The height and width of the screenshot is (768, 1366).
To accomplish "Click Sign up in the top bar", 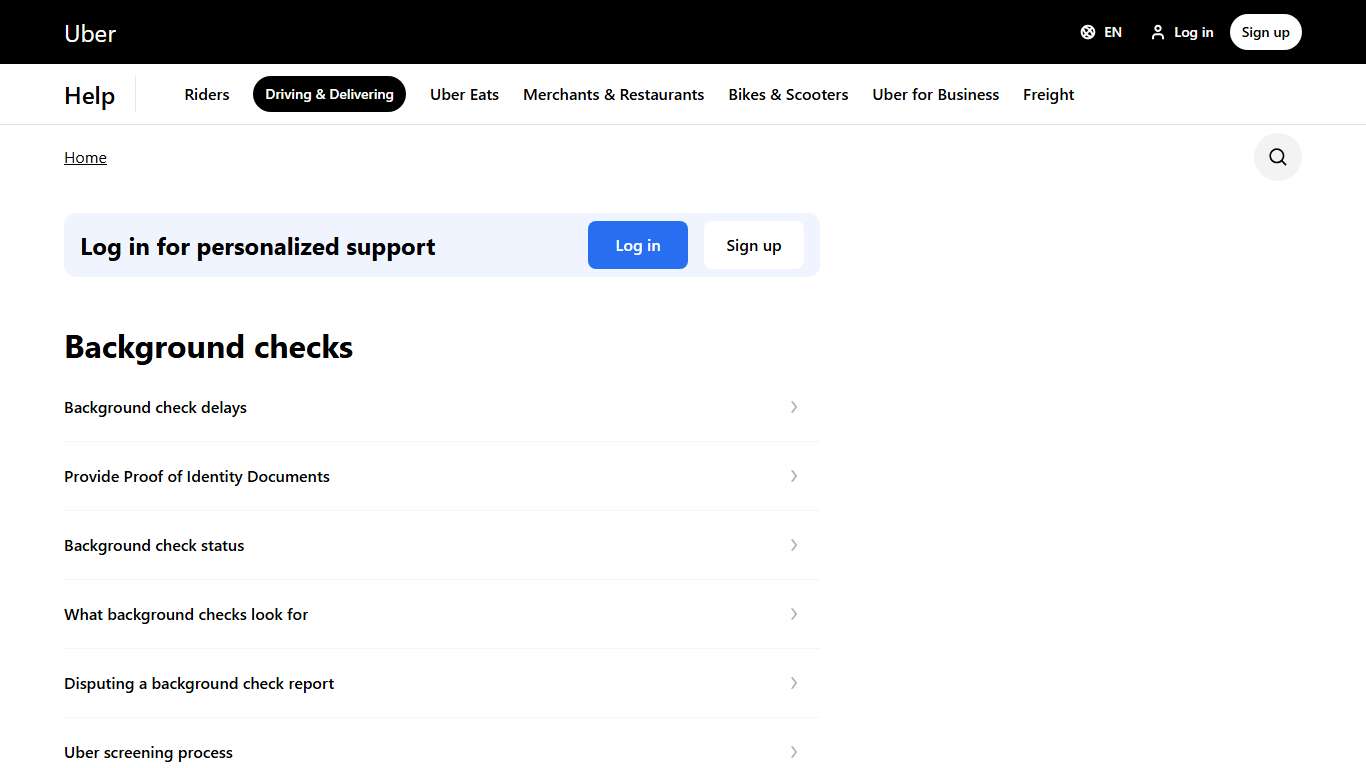I will point(1265,31).
